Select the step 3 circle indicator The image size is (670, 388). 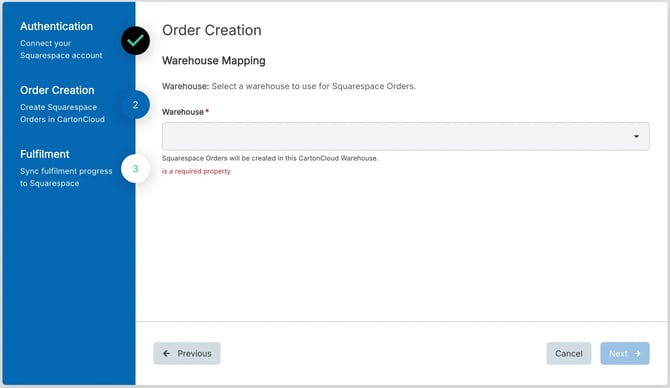(x=135, y=169)
